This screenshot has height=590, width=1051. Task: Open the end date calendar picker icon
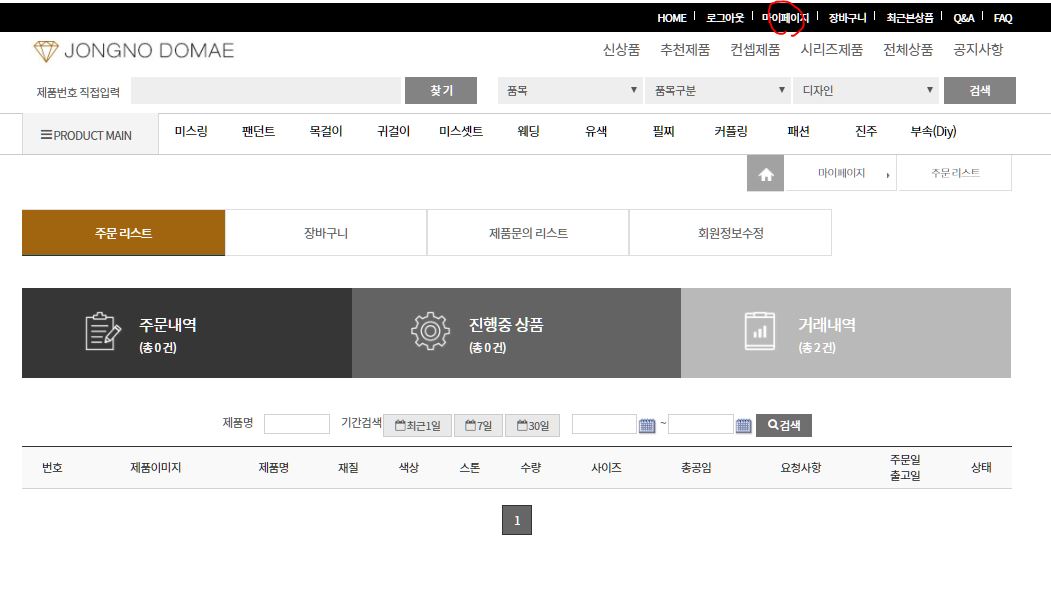tap(743, 425)
